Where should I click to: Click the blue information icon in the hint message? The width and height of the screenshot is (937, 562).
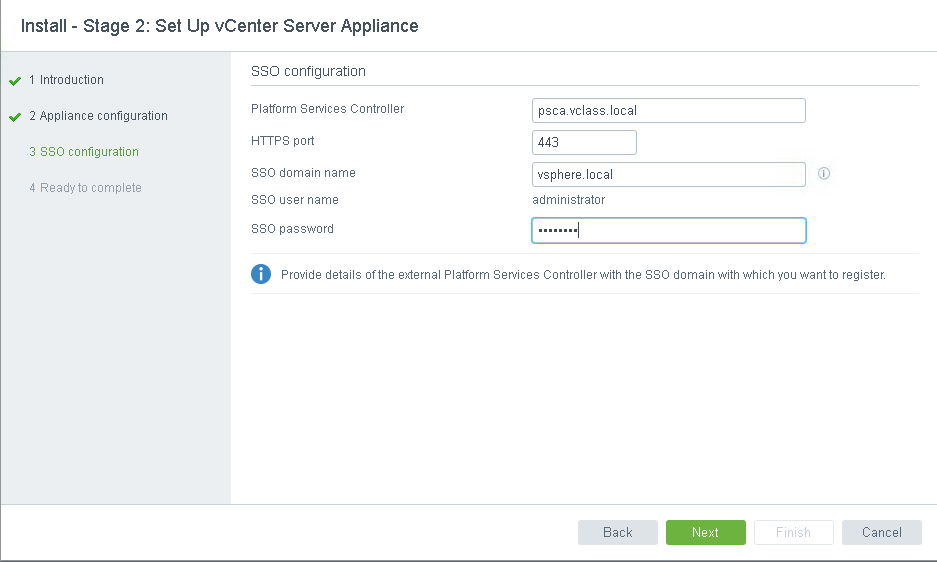[261, 274]
